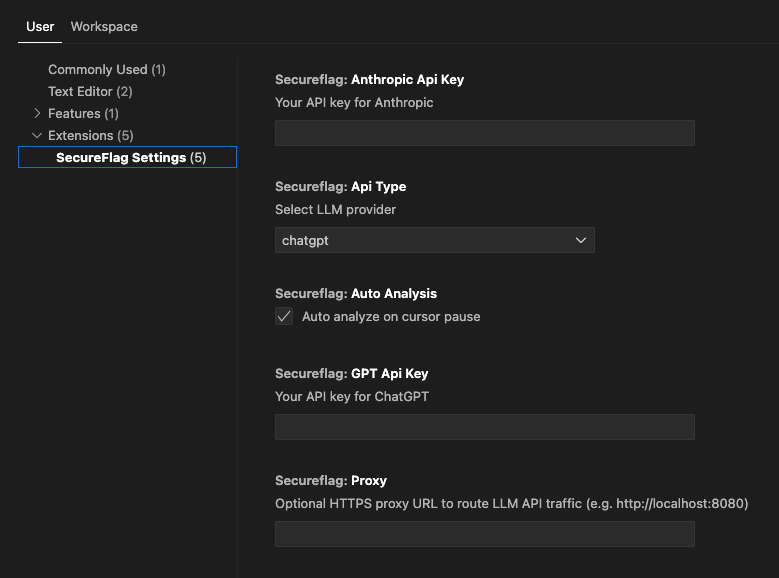Click the 'Secureflag: Api Type' setting title

[x=341, y=187]
